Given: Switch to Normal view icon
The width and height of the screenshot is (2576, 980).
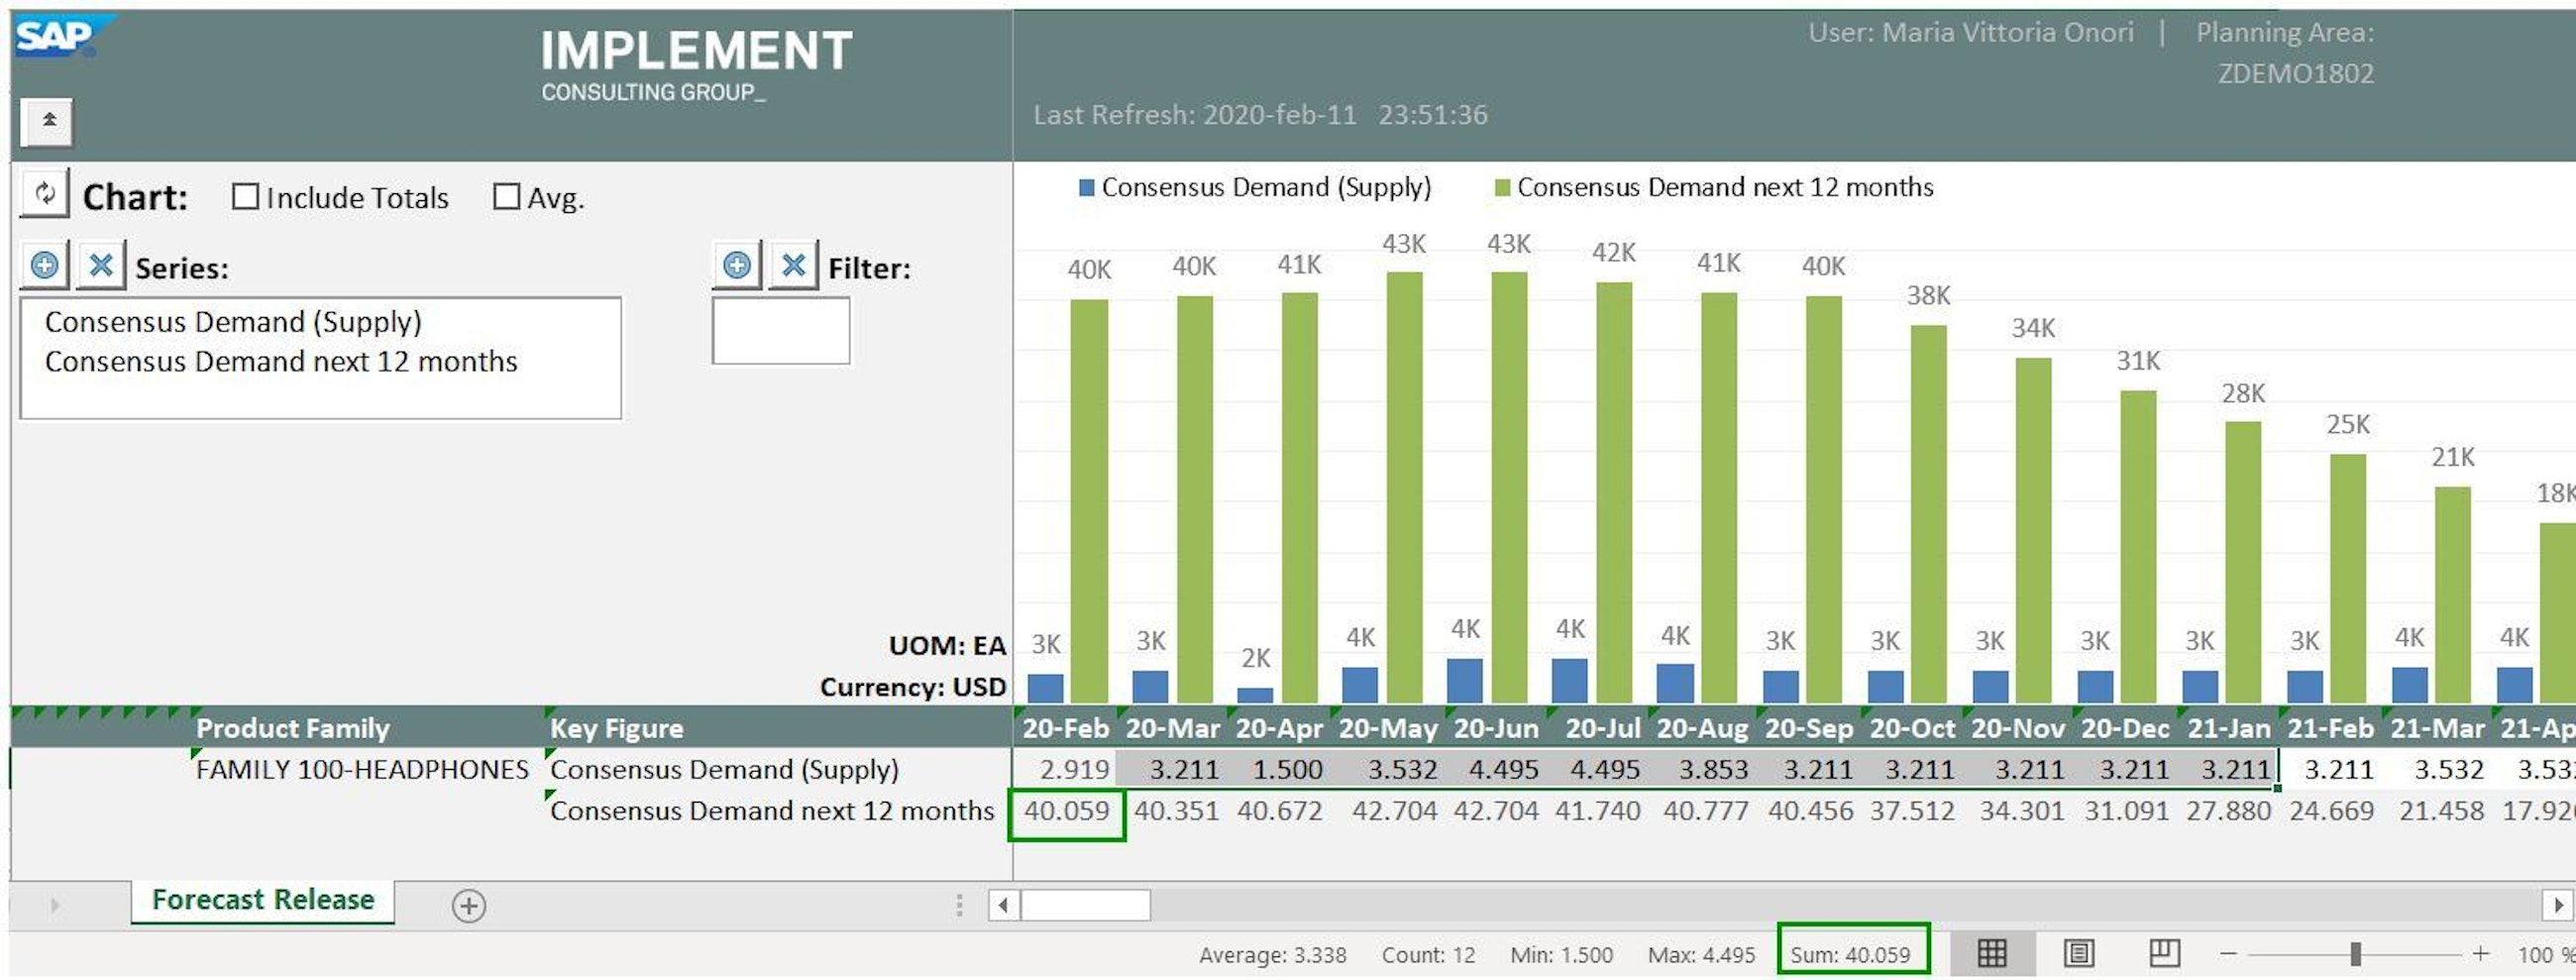Looking at the screenshot, I should click(1991, 953).
